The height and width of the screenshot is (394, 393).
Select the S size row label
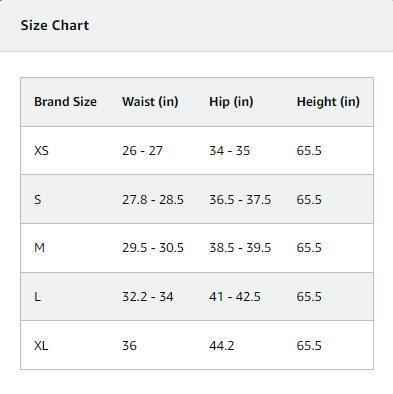[38, 200]
